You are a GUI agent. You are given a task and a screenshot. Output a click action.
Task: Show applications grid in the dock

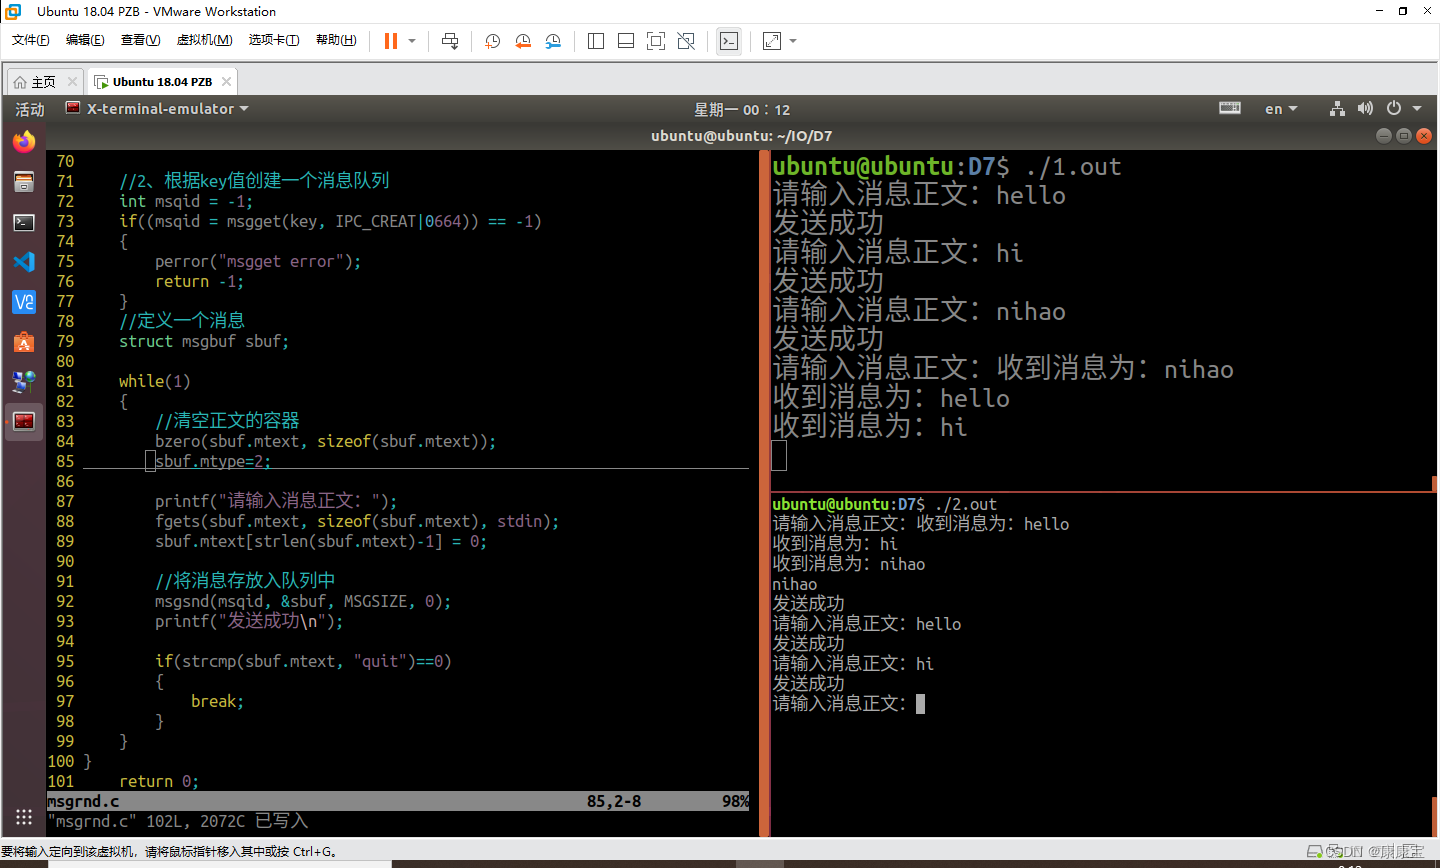[x=24, y=817]
